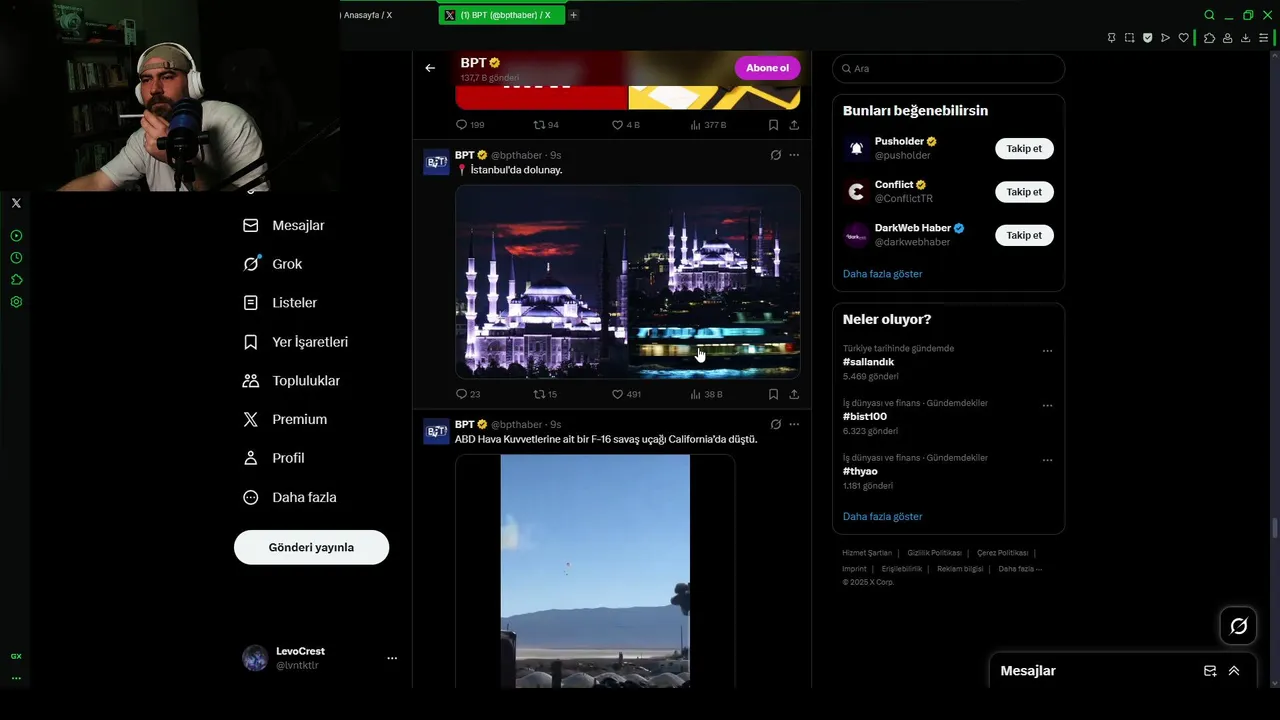1280x720 pixels.
Task: Bookmark the İstanbul'da dolunay post
Action: coord(773,394)
